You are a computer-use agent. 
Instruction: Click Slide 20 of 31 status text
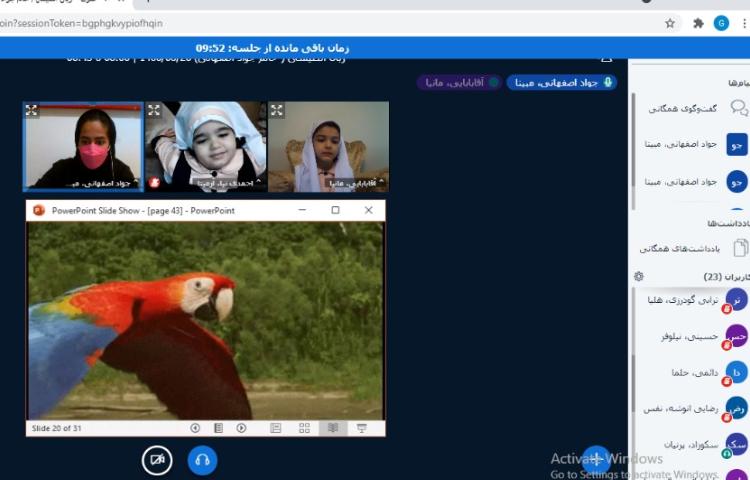[x=56, y=428]
